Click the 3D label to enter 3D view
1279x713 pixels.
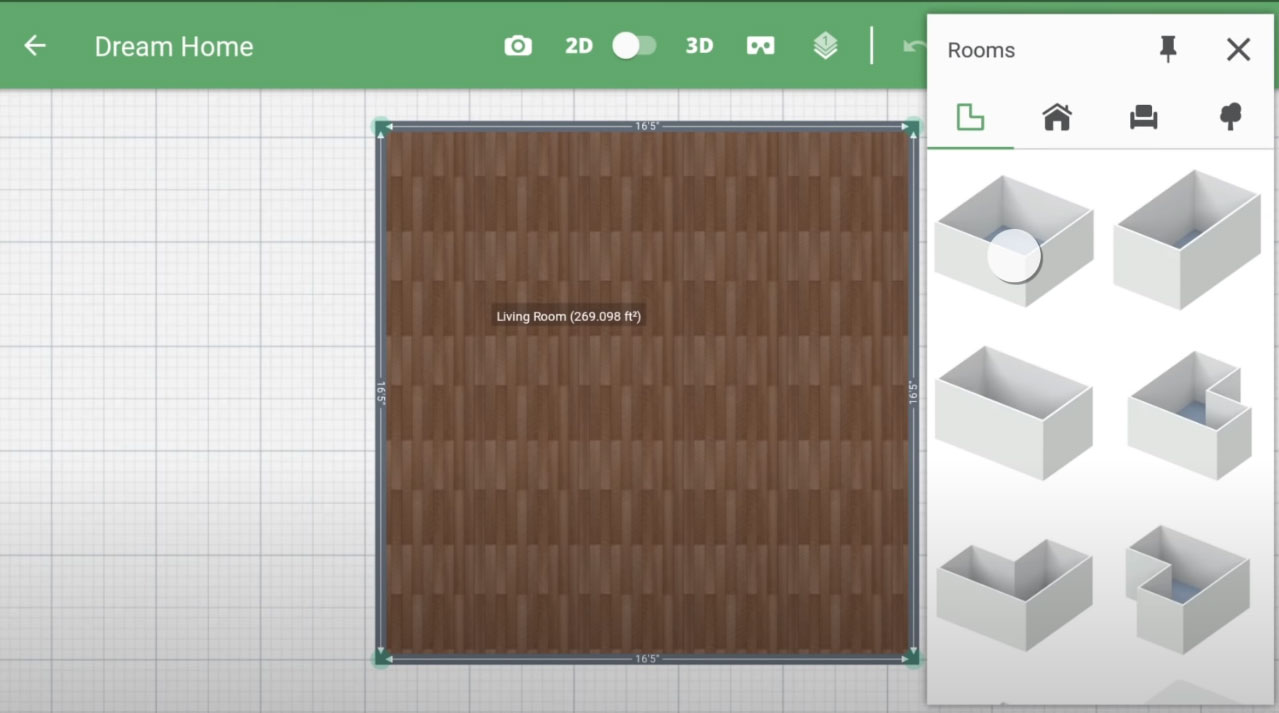(x=699, y=45)
